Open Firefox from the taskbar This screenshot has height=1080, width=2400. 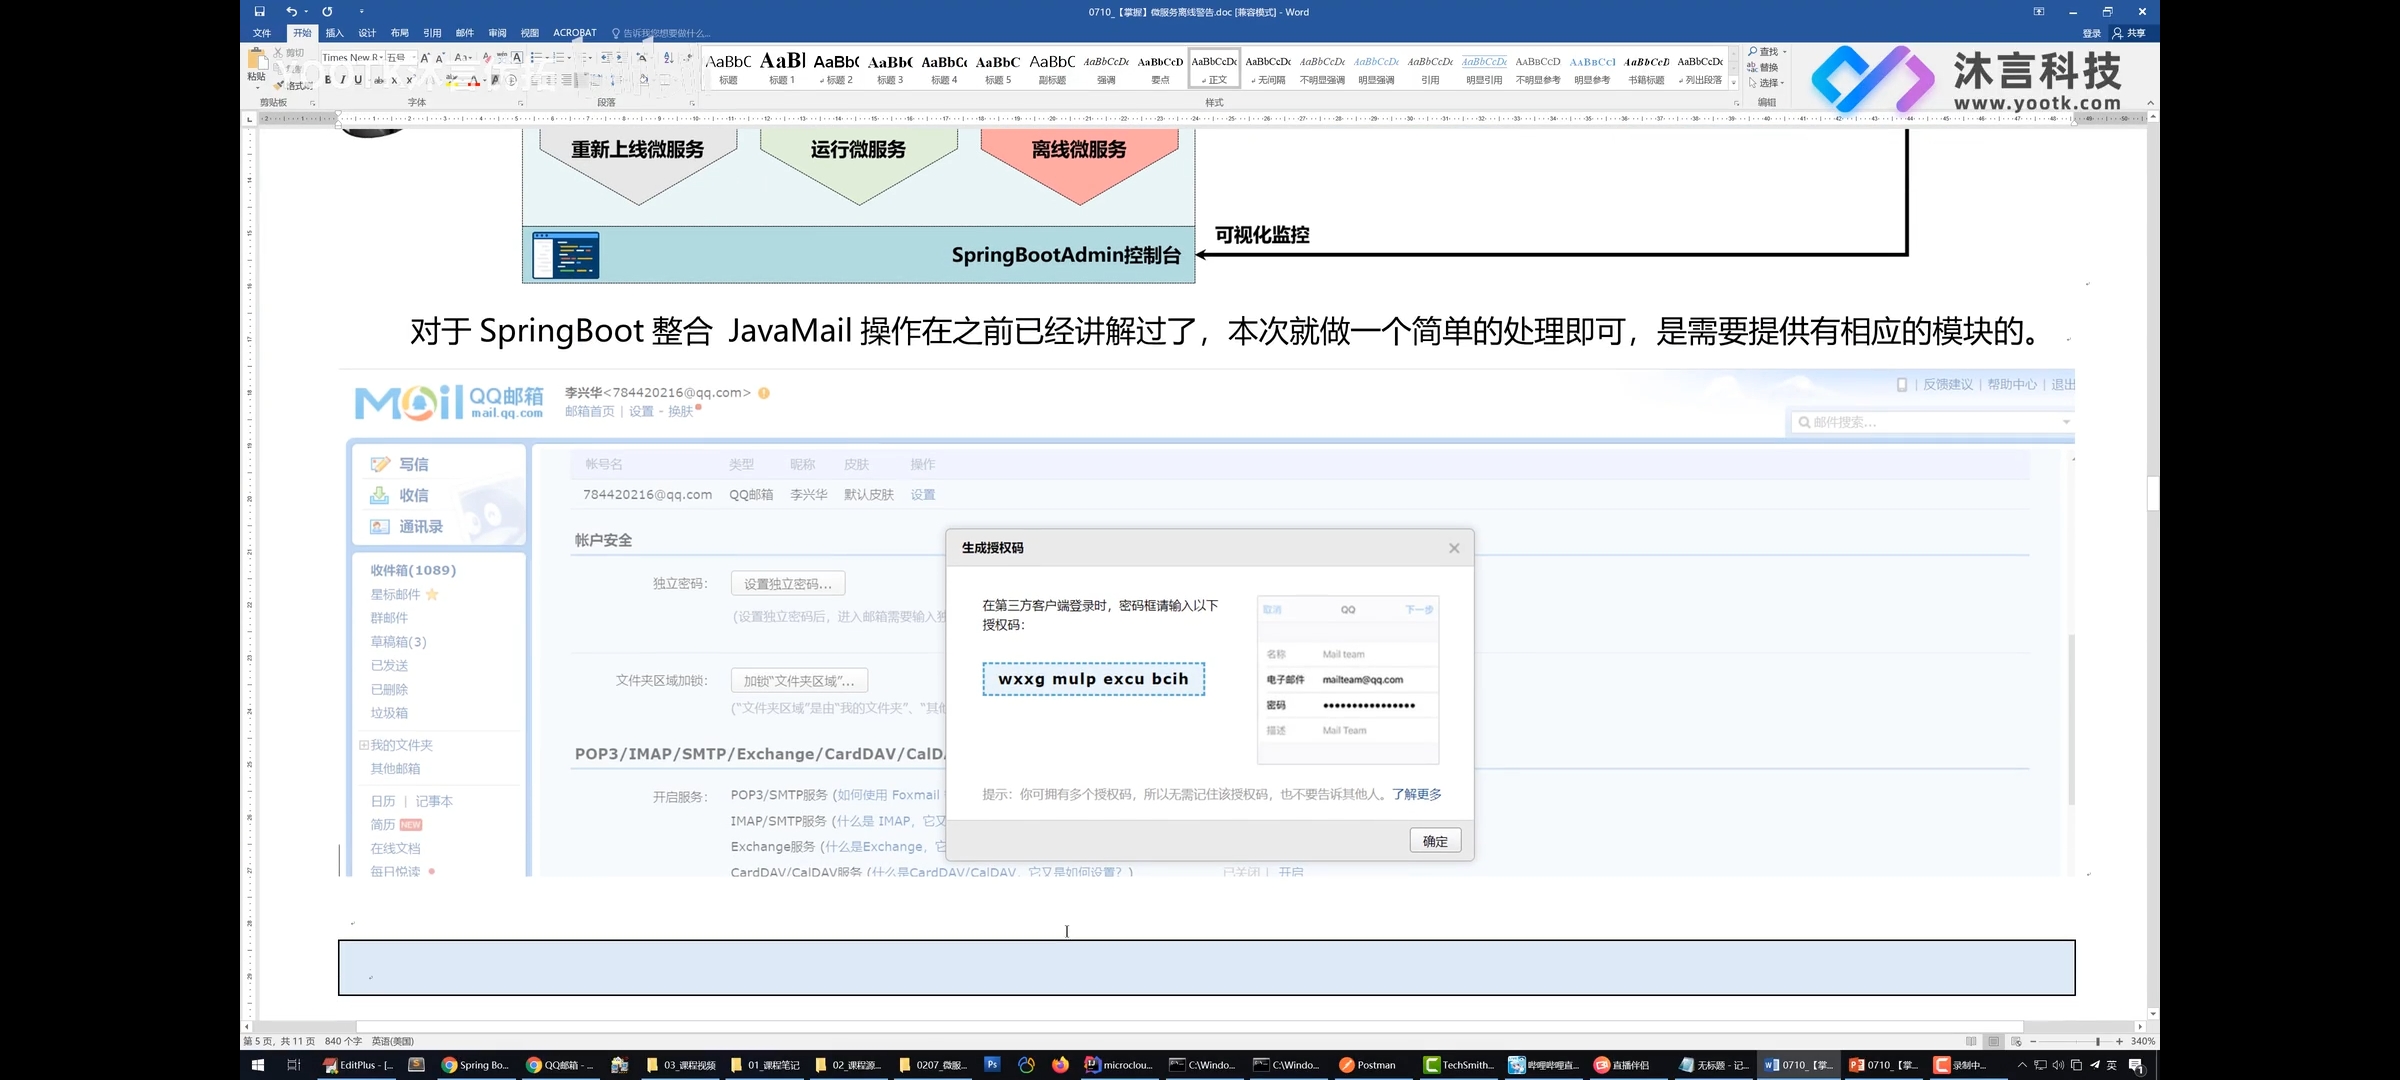click(1060, 1065)
